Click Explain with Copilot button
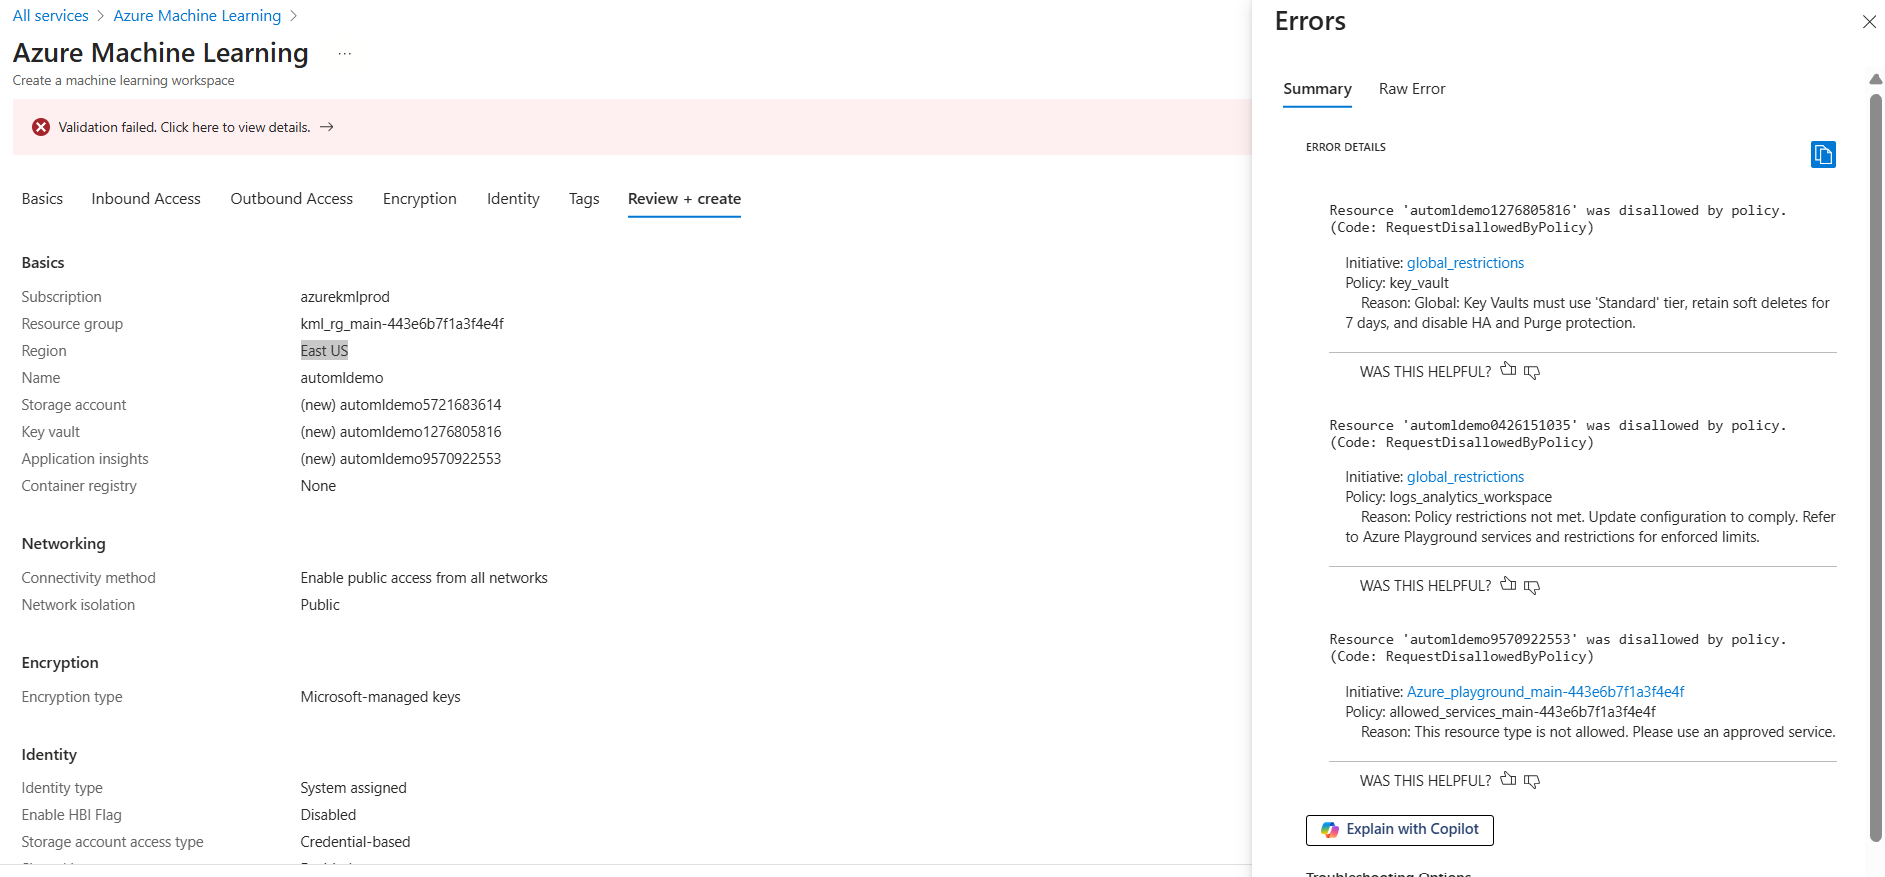 1399,830
